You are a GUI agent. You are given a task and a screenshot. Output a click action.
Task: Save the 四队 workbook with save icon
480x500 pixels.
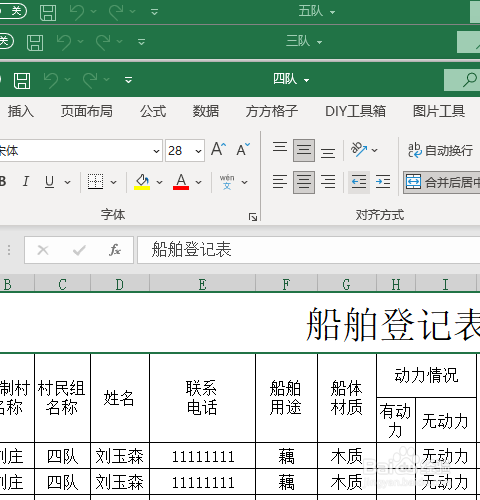(x=22, y=80)
